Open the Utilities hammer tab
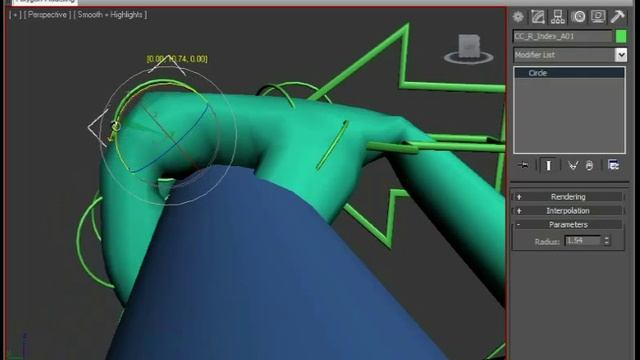This screenshot has width=640, height=360. click(x=618, y=17)
